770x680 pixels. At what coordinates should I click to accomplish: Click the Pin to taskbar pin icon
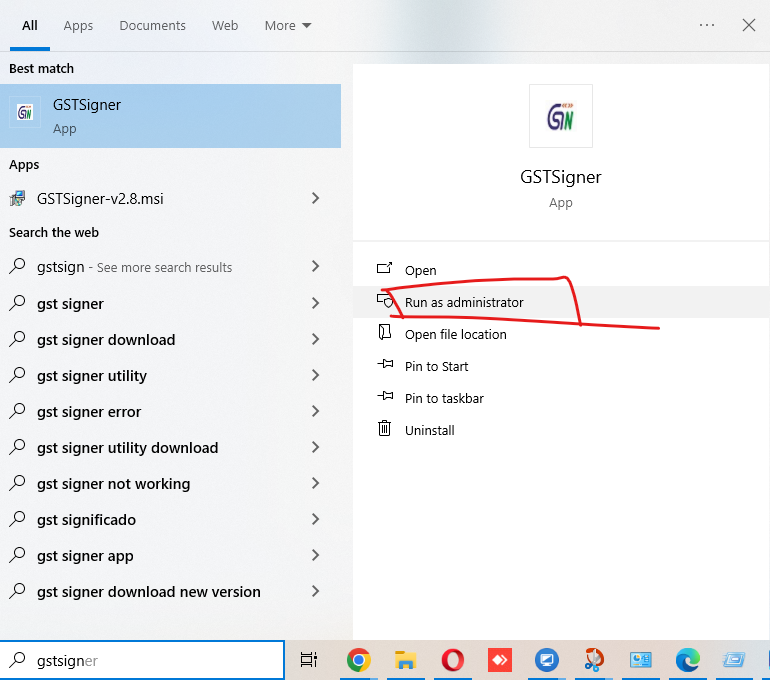click(x=385, y=396)
